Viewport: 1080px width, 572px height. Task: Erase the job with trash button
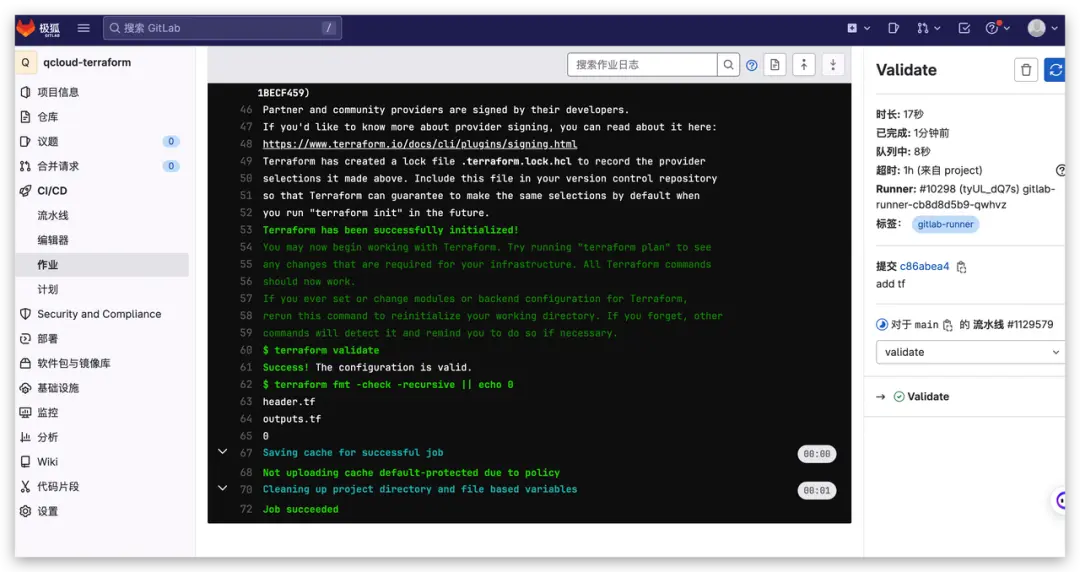[1026, 70]
